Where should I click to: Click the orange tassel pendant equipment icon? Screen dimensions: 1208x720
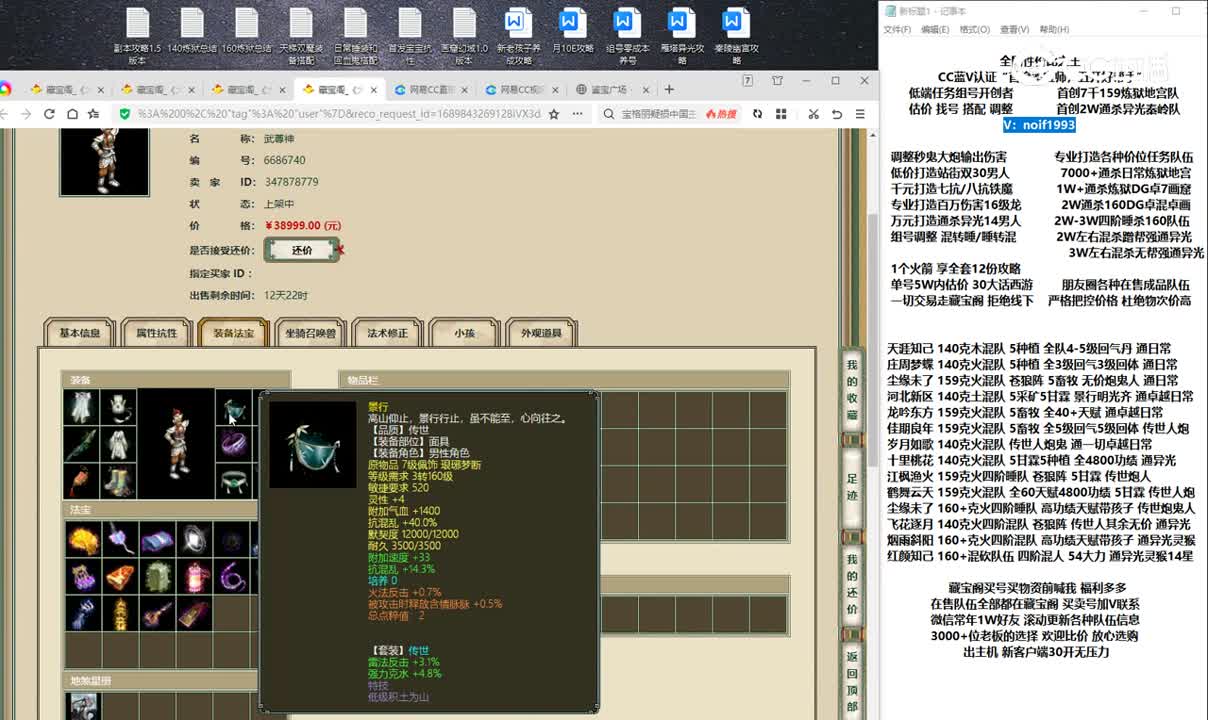click(81, 481)
